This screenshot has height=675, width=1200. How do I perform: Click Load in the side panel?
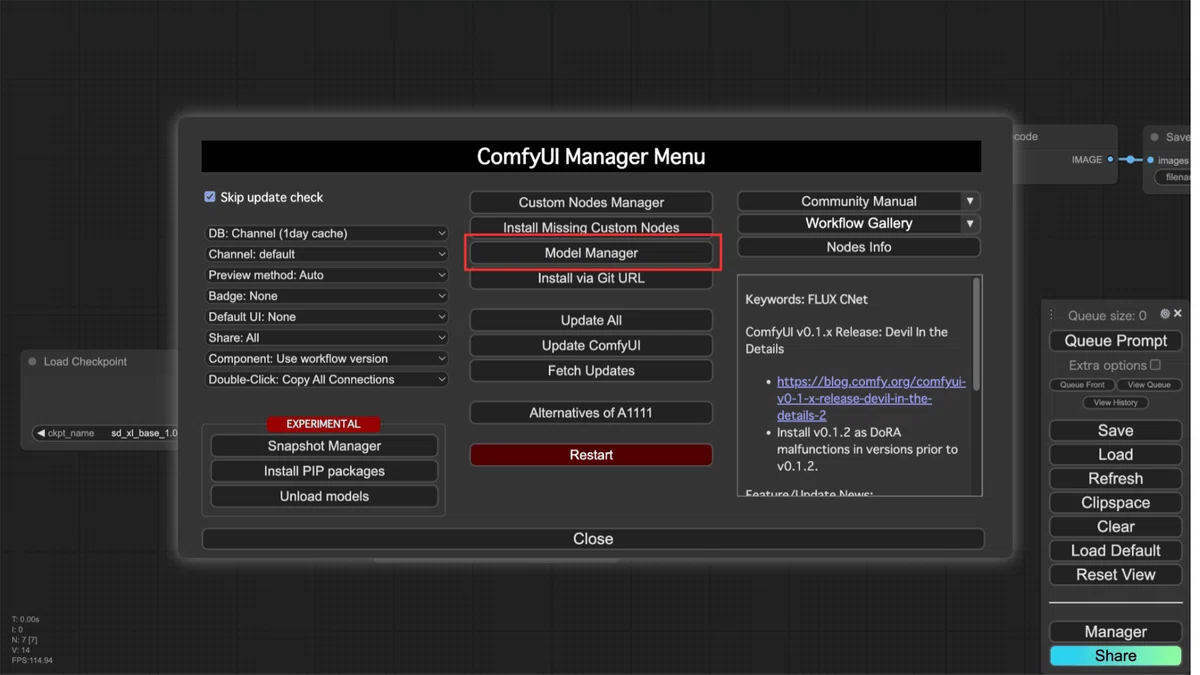(1115, 455)
